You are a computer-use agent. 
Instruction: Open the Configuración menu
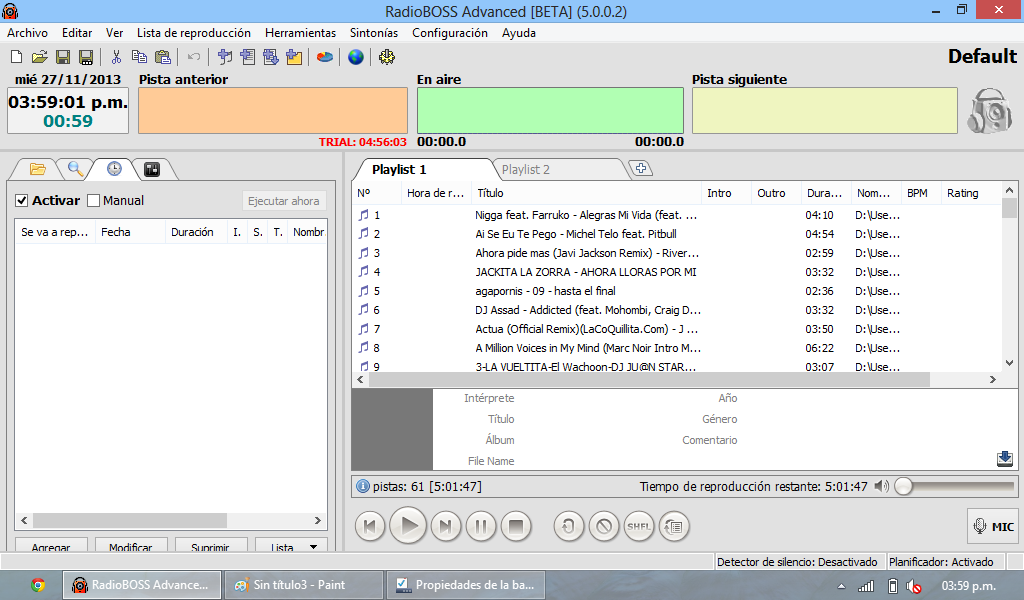point(450,33)
